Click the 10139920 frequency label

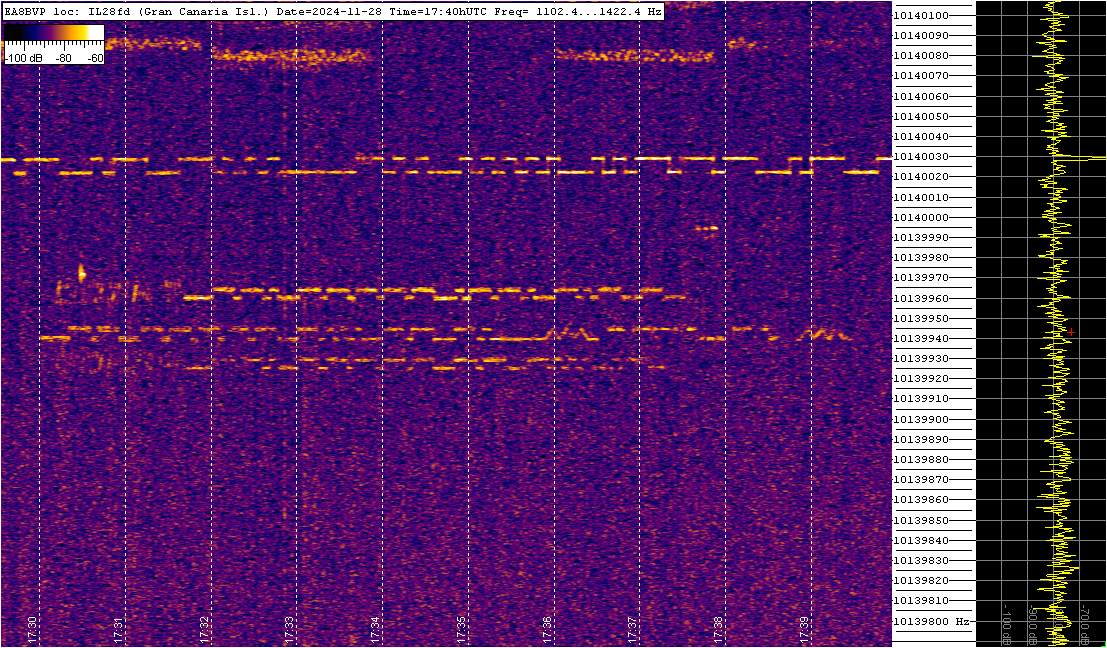point(921,378)
